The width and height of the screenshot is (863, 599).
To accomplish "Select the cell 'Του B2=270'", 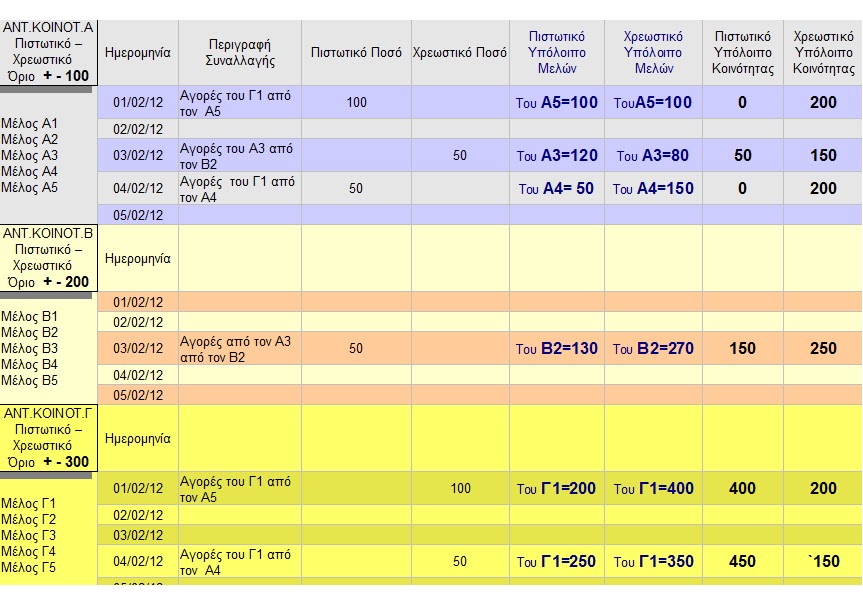I will point(653,348).
